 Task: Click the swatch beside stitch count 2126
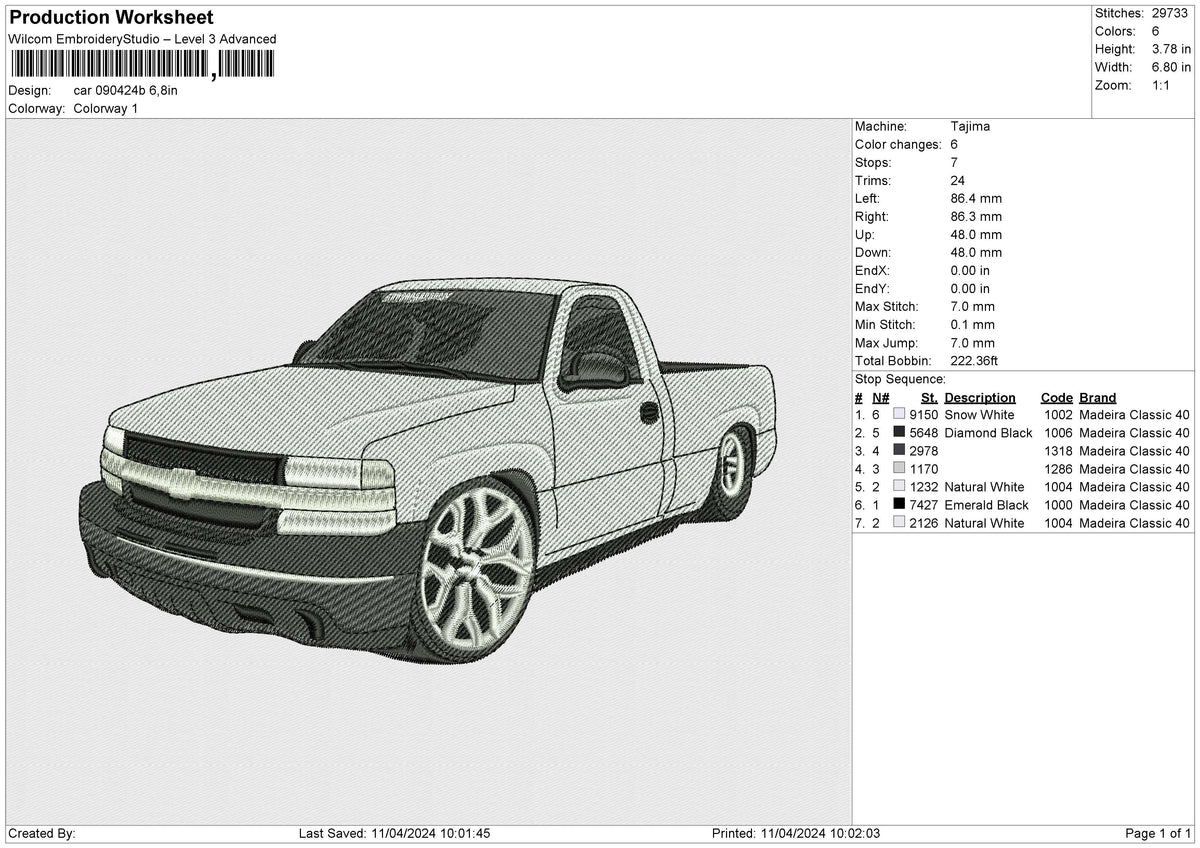899,522
